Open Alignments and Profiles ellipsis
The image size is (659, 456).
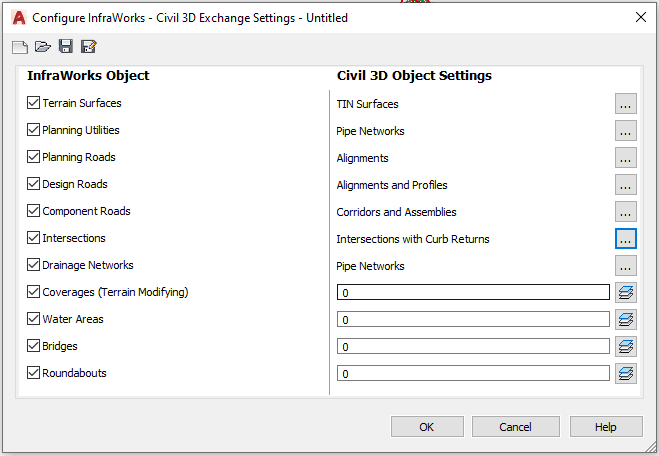point(626,185)
